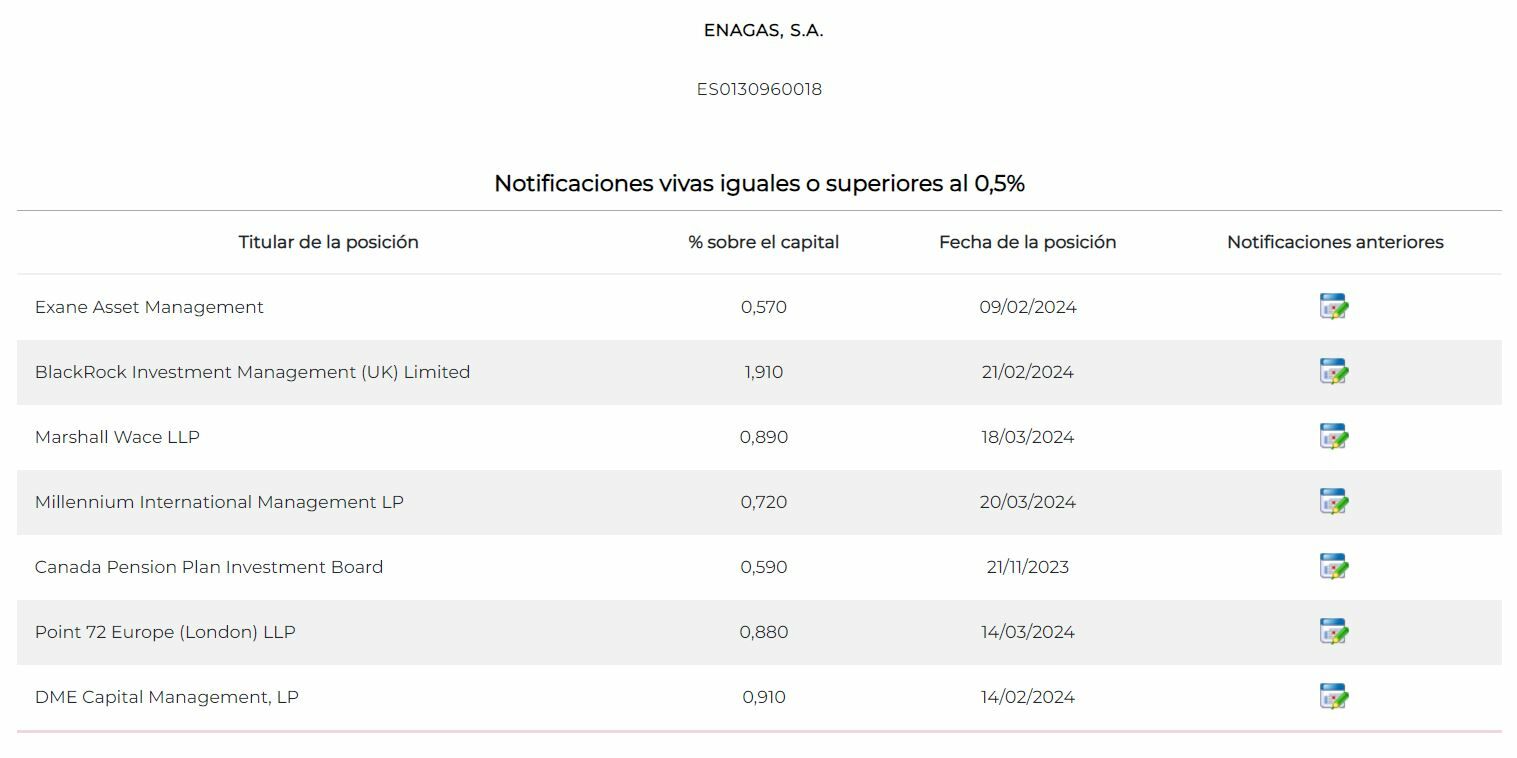View Marshall Wace LLP previous notifications icon
Screen dimensions: 1517x758
[x=1334, y=437]
